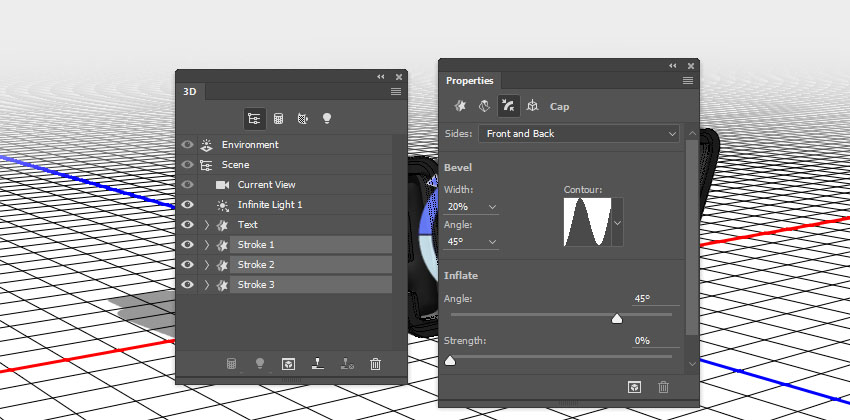Click the Environment row icon
Screen dimensions: 850x420
coord(206,145)
